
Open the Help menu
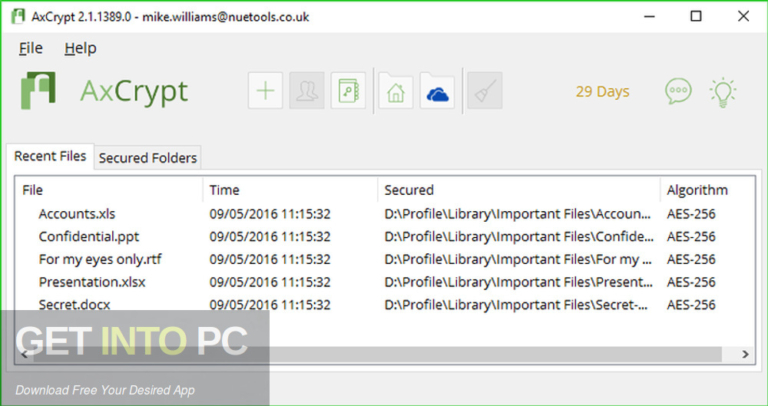coord(80,48)
